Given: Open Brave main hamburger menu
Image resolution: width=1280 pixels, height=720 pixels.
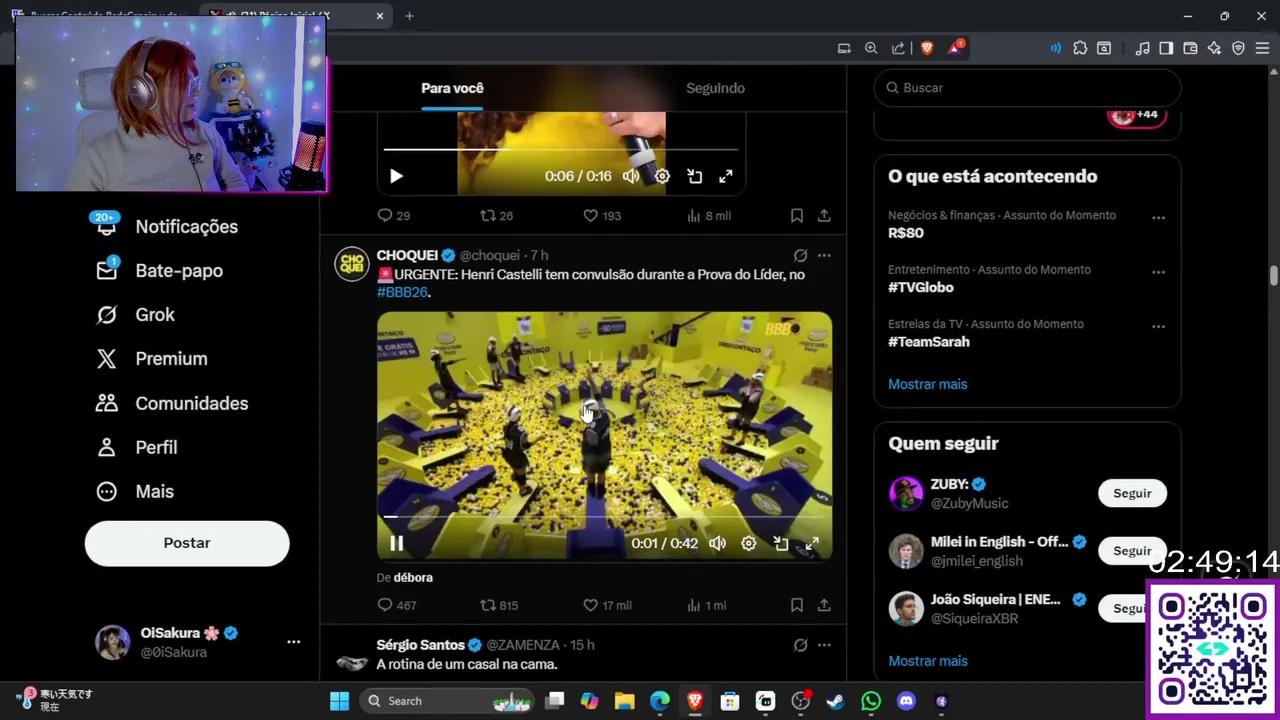Looking at the screenshot, I should click(1262, 48).
